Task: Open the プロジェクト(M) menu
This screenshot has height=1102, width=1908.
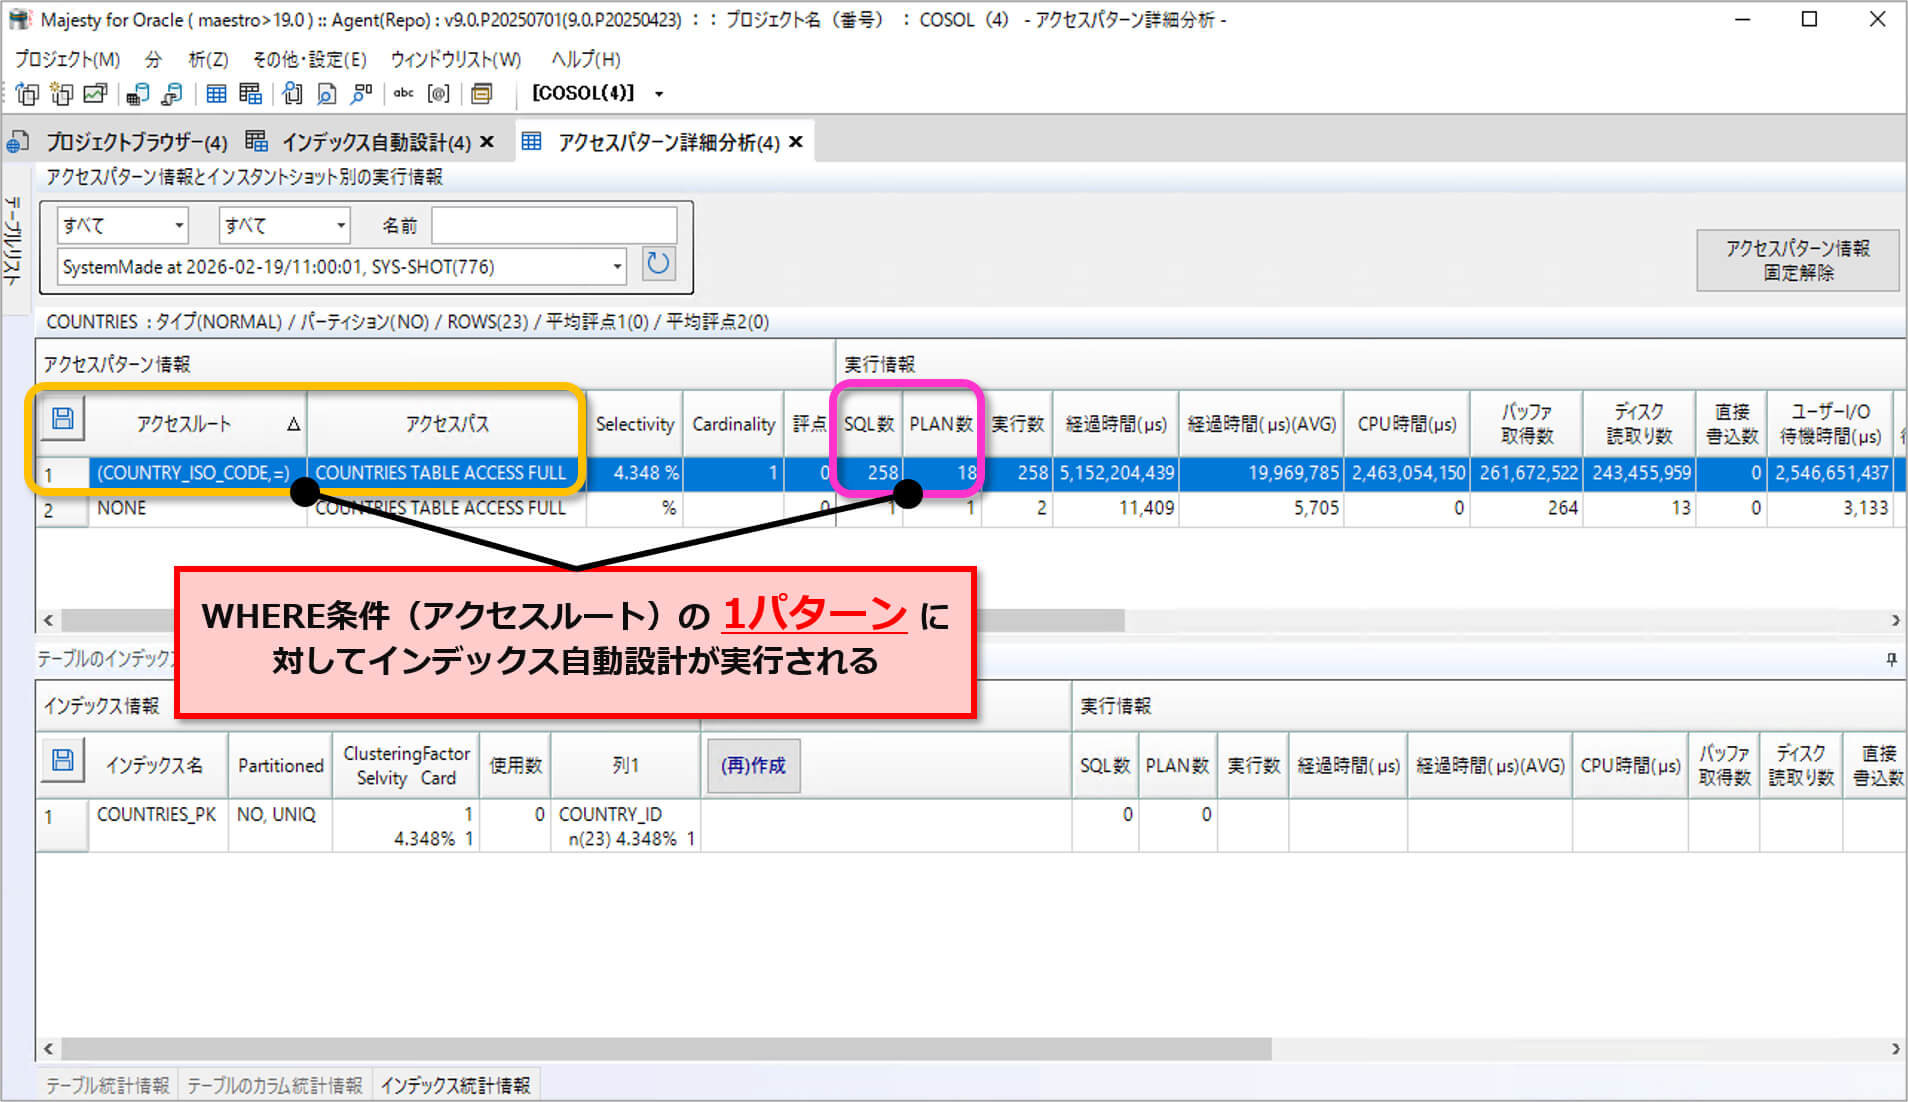Action: 67,59
